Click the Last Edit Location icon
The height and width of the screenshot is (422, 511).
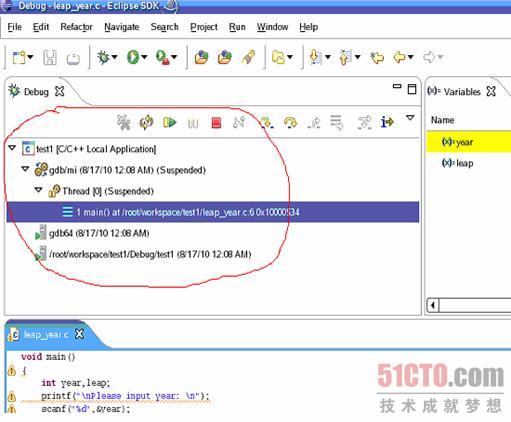(377, 58)
